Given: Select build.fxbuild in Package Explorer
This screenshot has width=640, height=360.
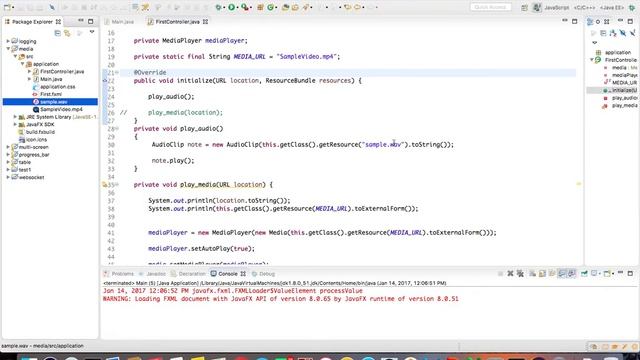Looking at the screenshot, I should (x=40, y=132).
